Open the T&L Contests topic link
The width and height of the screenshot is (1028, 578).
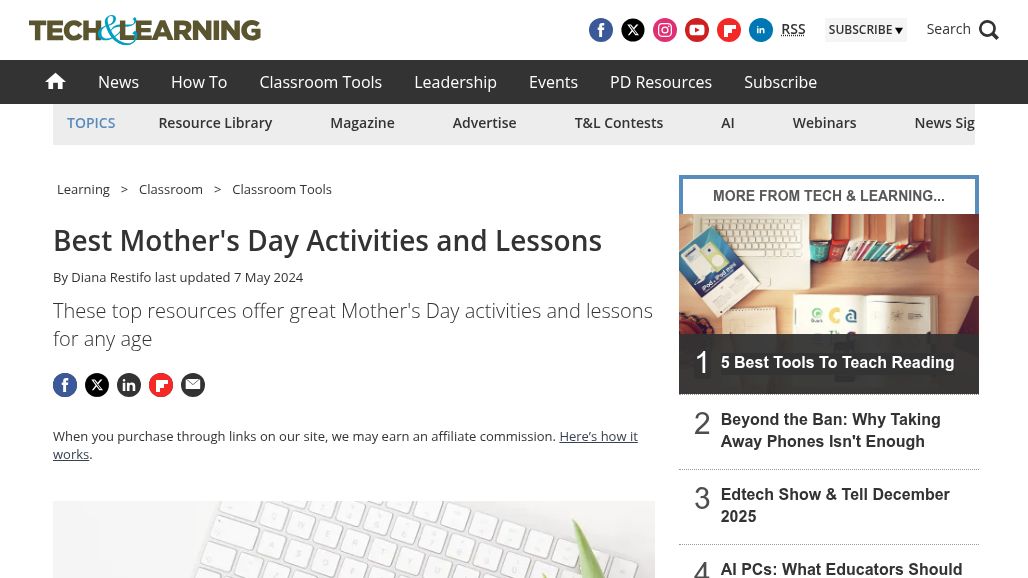(x=618, y=123)
